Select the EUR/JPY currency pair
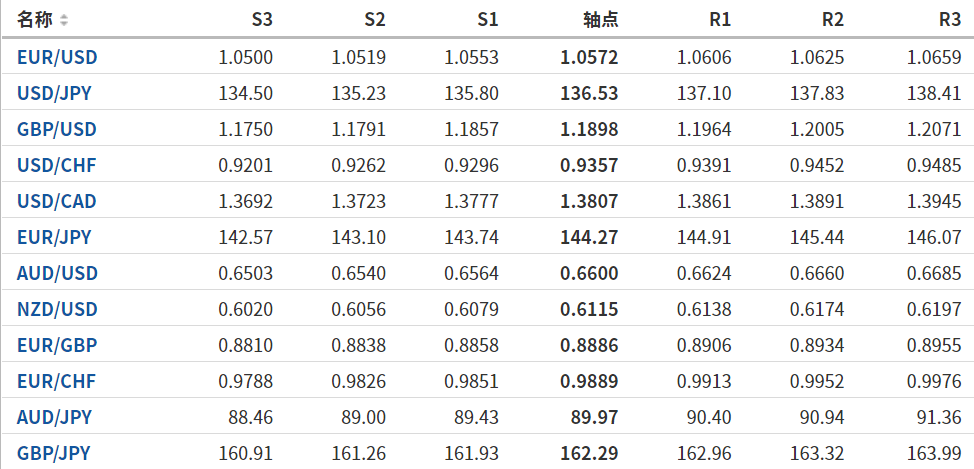This screenshot has width=974, height=469. pyautogui.click(x=54, y=238)
